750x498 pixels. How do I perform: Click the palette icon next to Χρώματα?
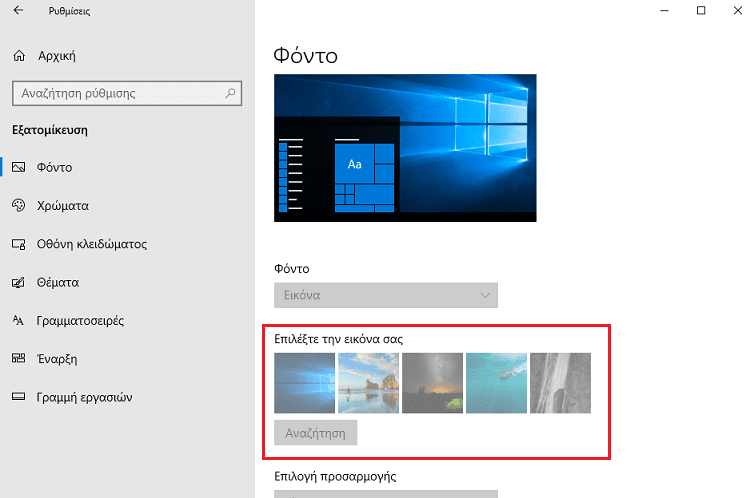click(x=19, y=205)
